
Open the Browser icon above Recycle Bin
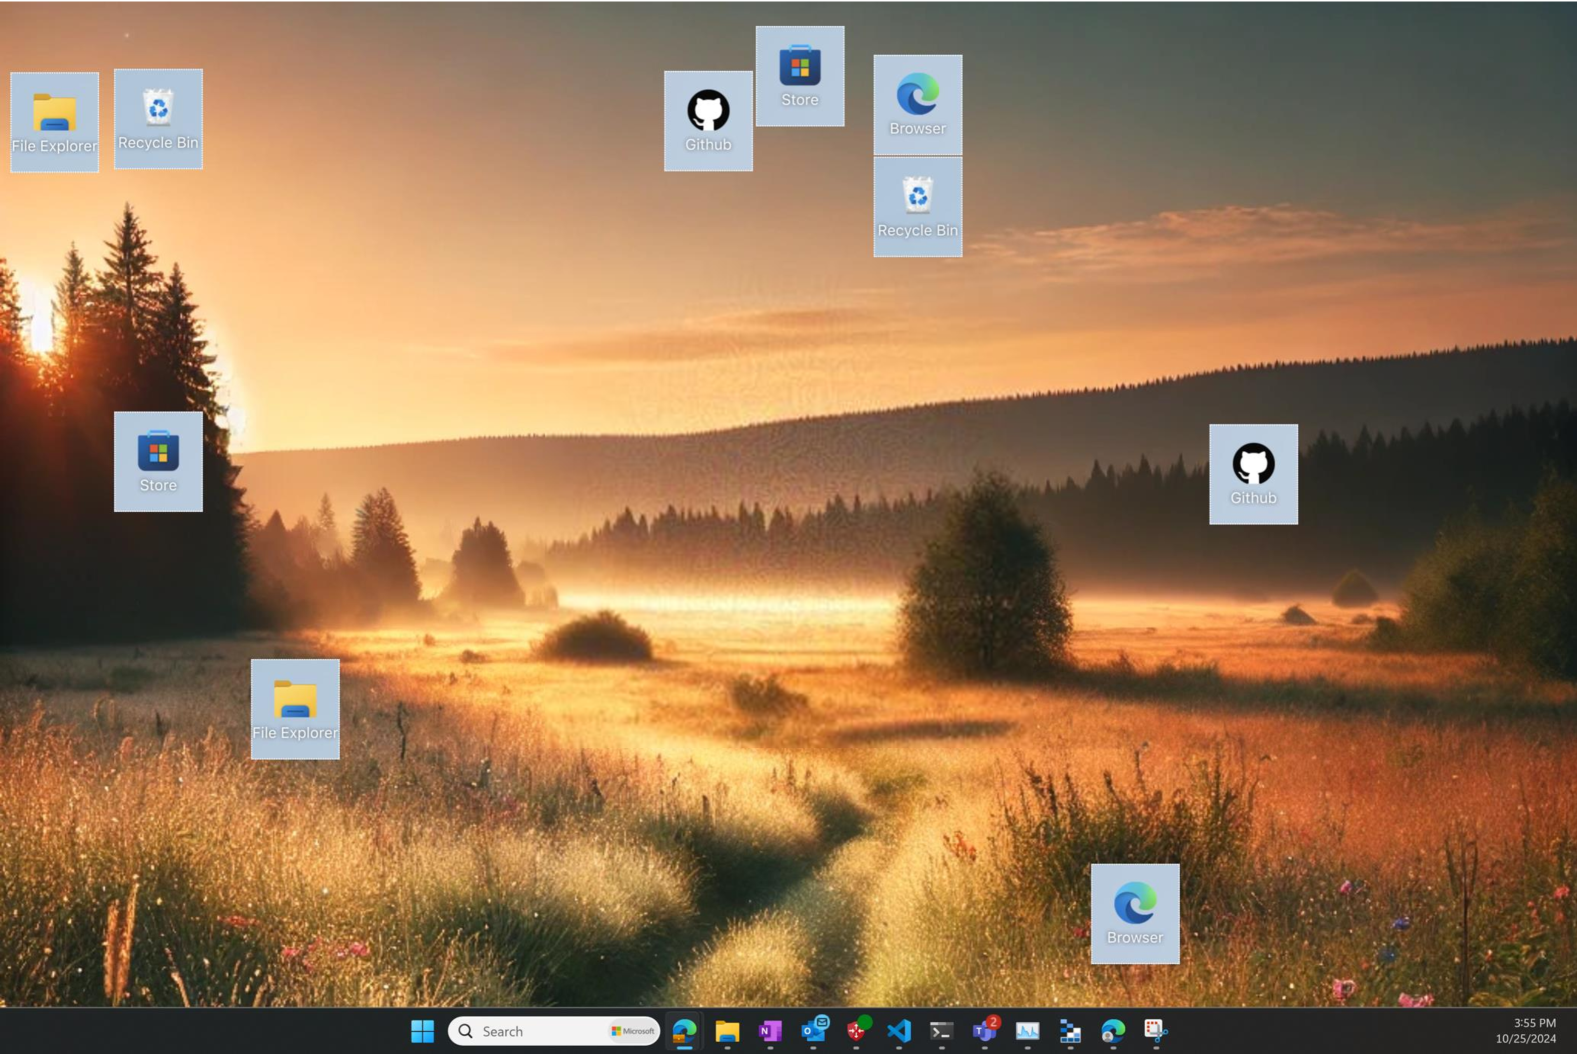[x=917, y=104]
